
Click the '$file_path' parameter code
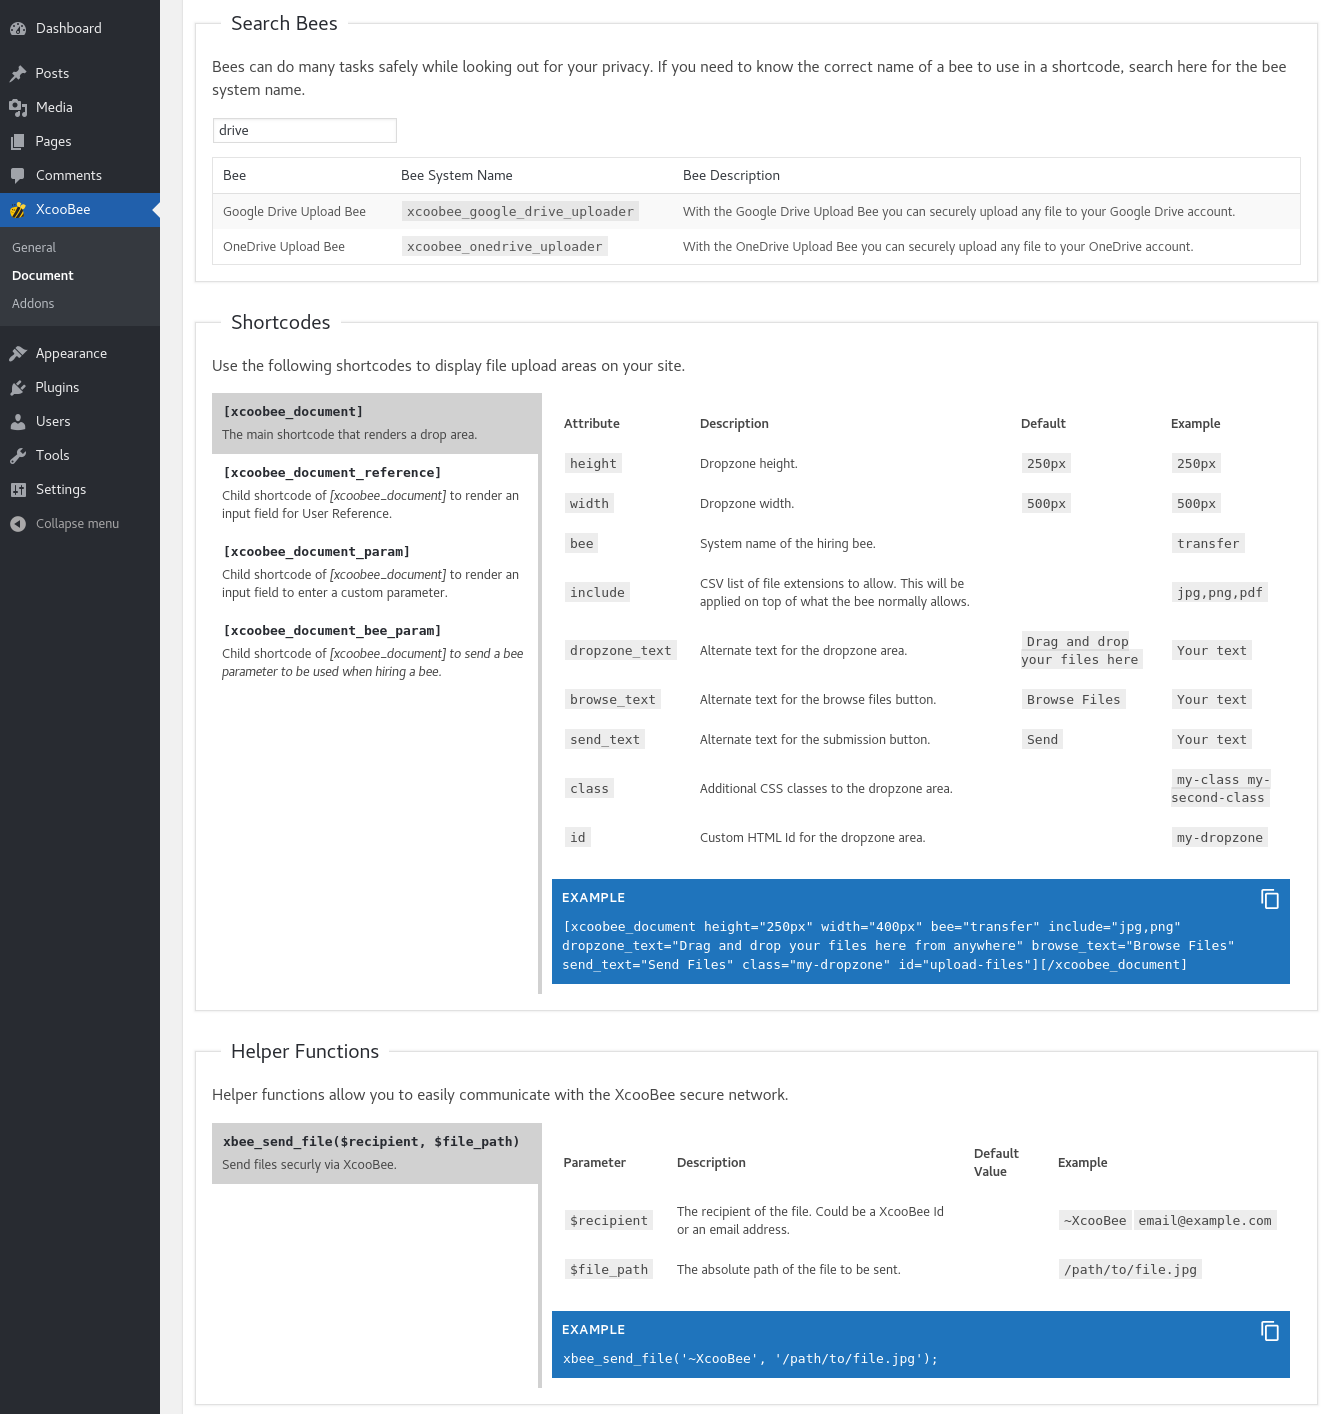click(609, 1269)
